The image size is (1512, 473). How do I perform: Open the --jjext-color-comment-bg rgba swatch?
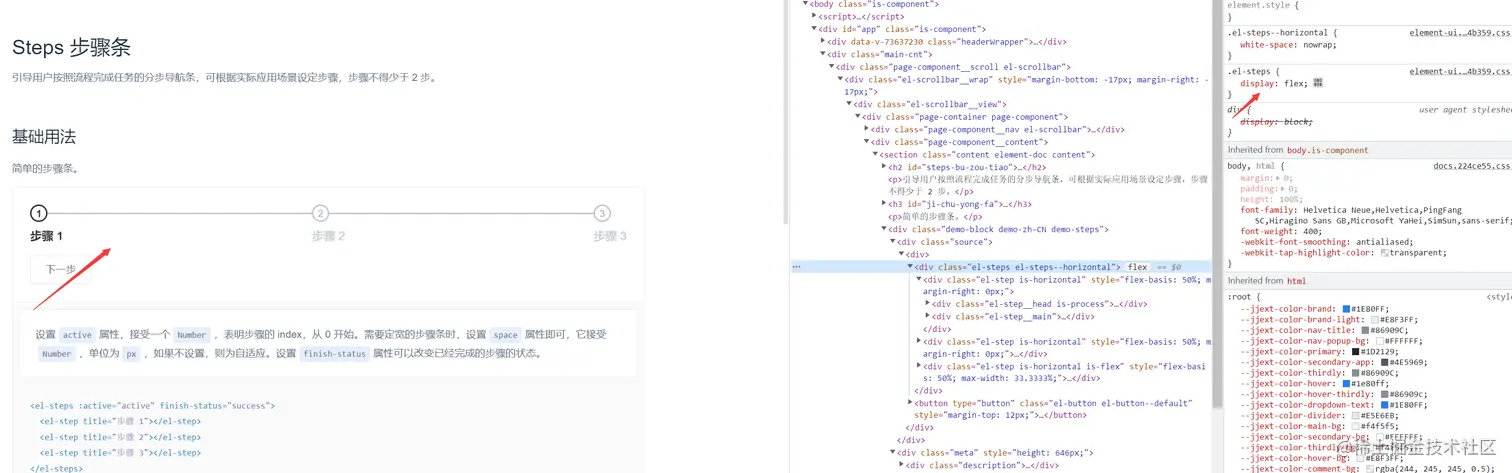[1371, 468]
